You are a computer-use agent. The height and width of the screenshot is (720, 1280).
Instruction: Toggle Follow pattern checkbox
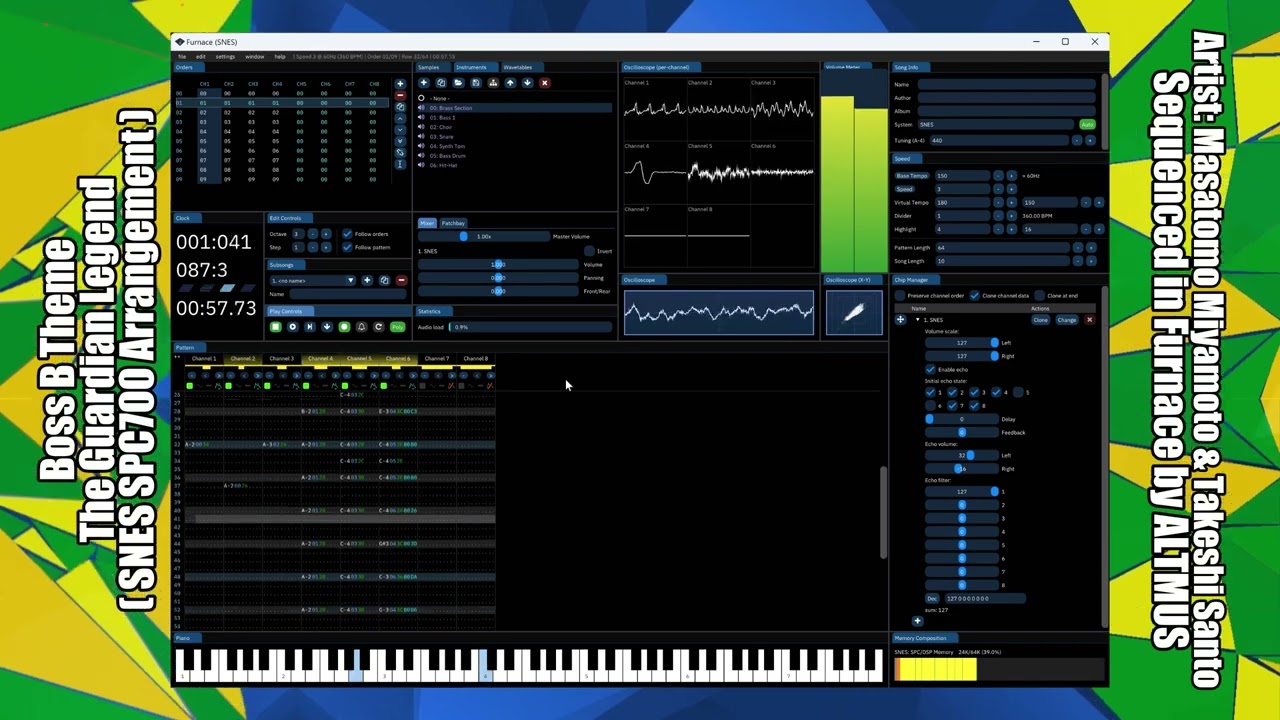[x=347, y=247]
